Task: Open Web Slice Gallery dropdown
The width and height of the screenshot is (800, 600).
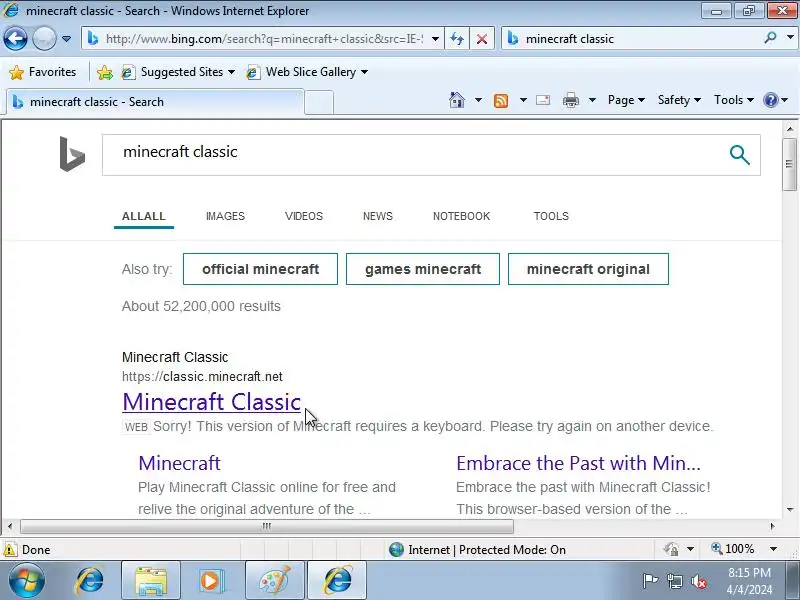Action: click(307, 72)
